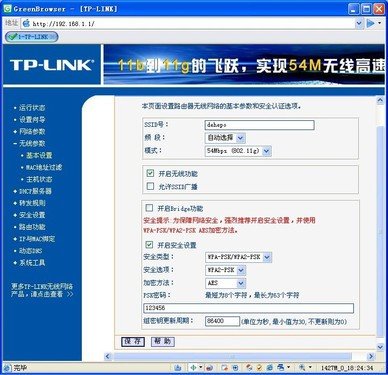The height and width of the screenshot is (375, 388).
Task: Click the vertical scrollbar down arrow
Action: (380, 347)
